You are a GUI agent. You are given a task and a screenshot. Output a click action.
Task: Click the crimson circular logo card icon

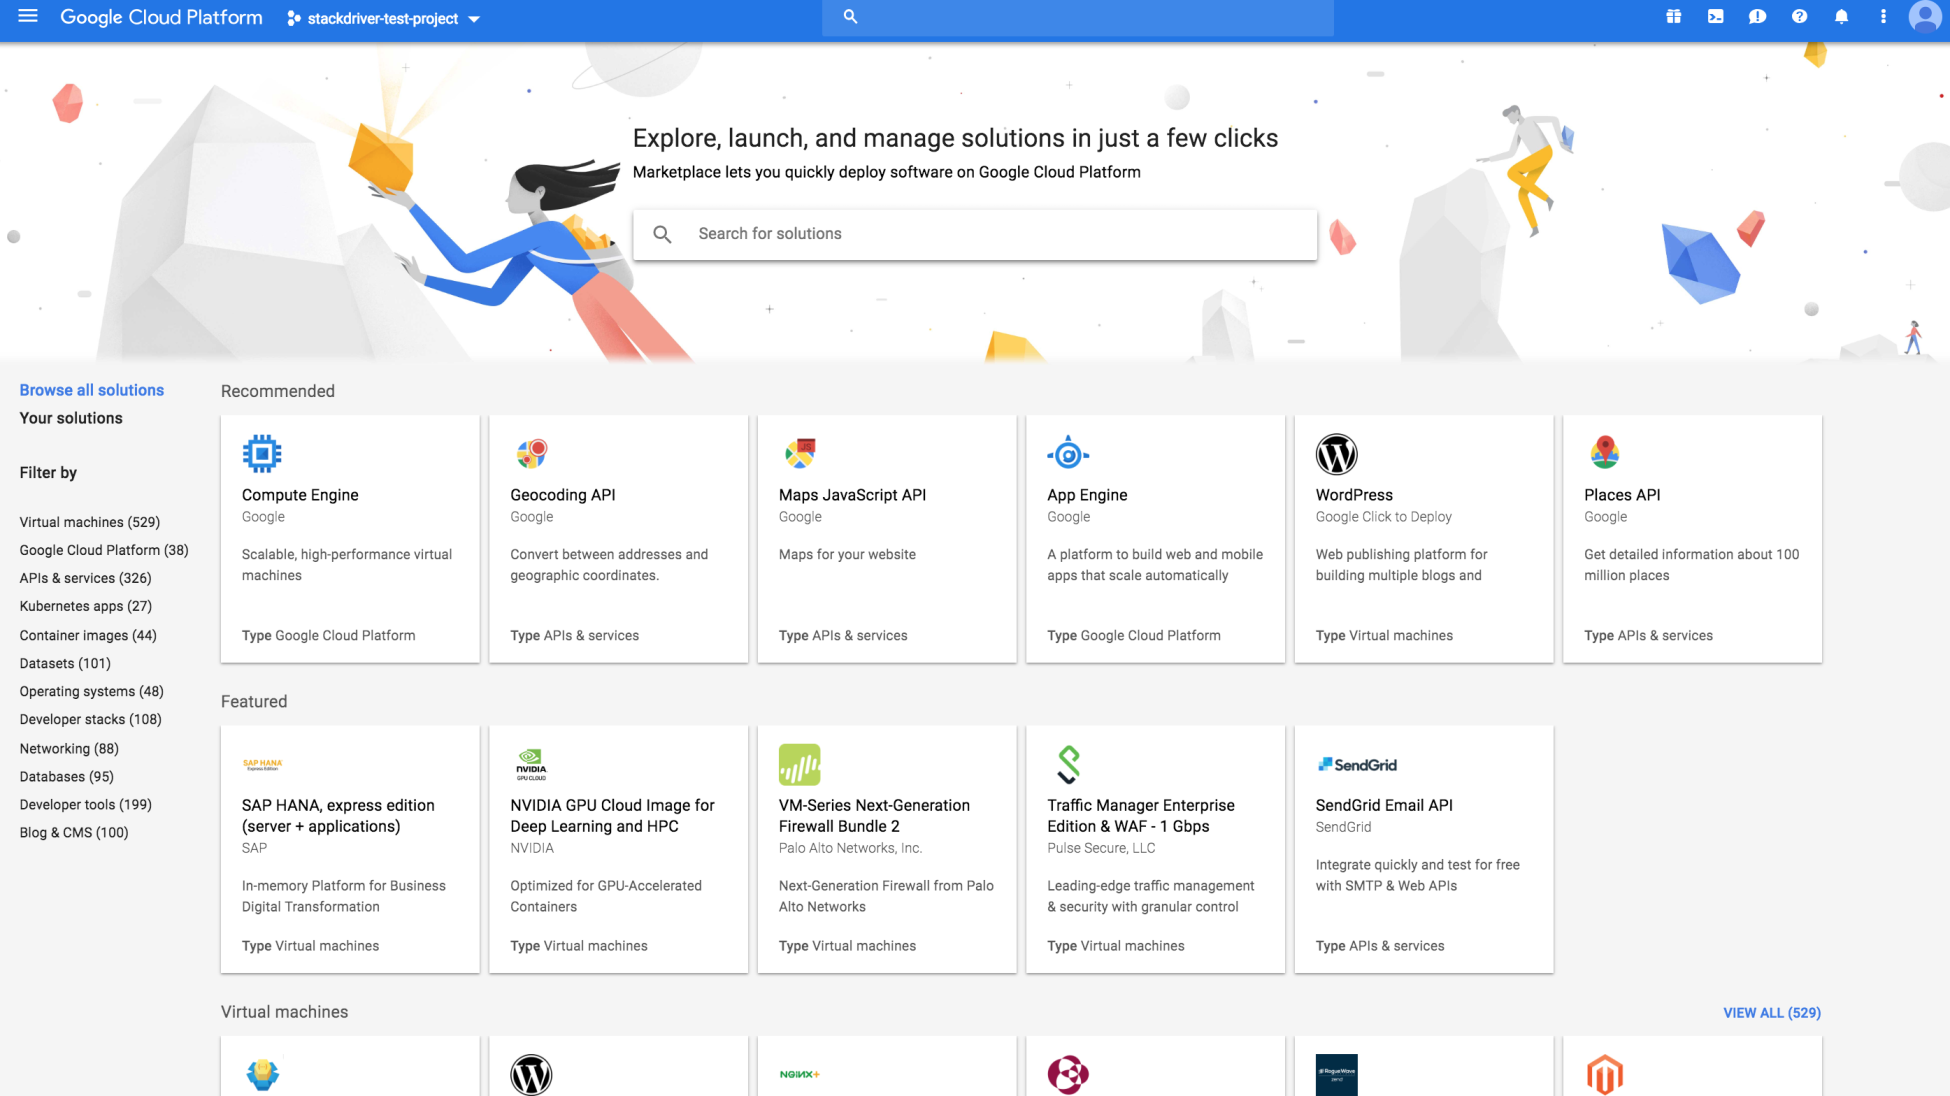(x=1068, y=1075)
